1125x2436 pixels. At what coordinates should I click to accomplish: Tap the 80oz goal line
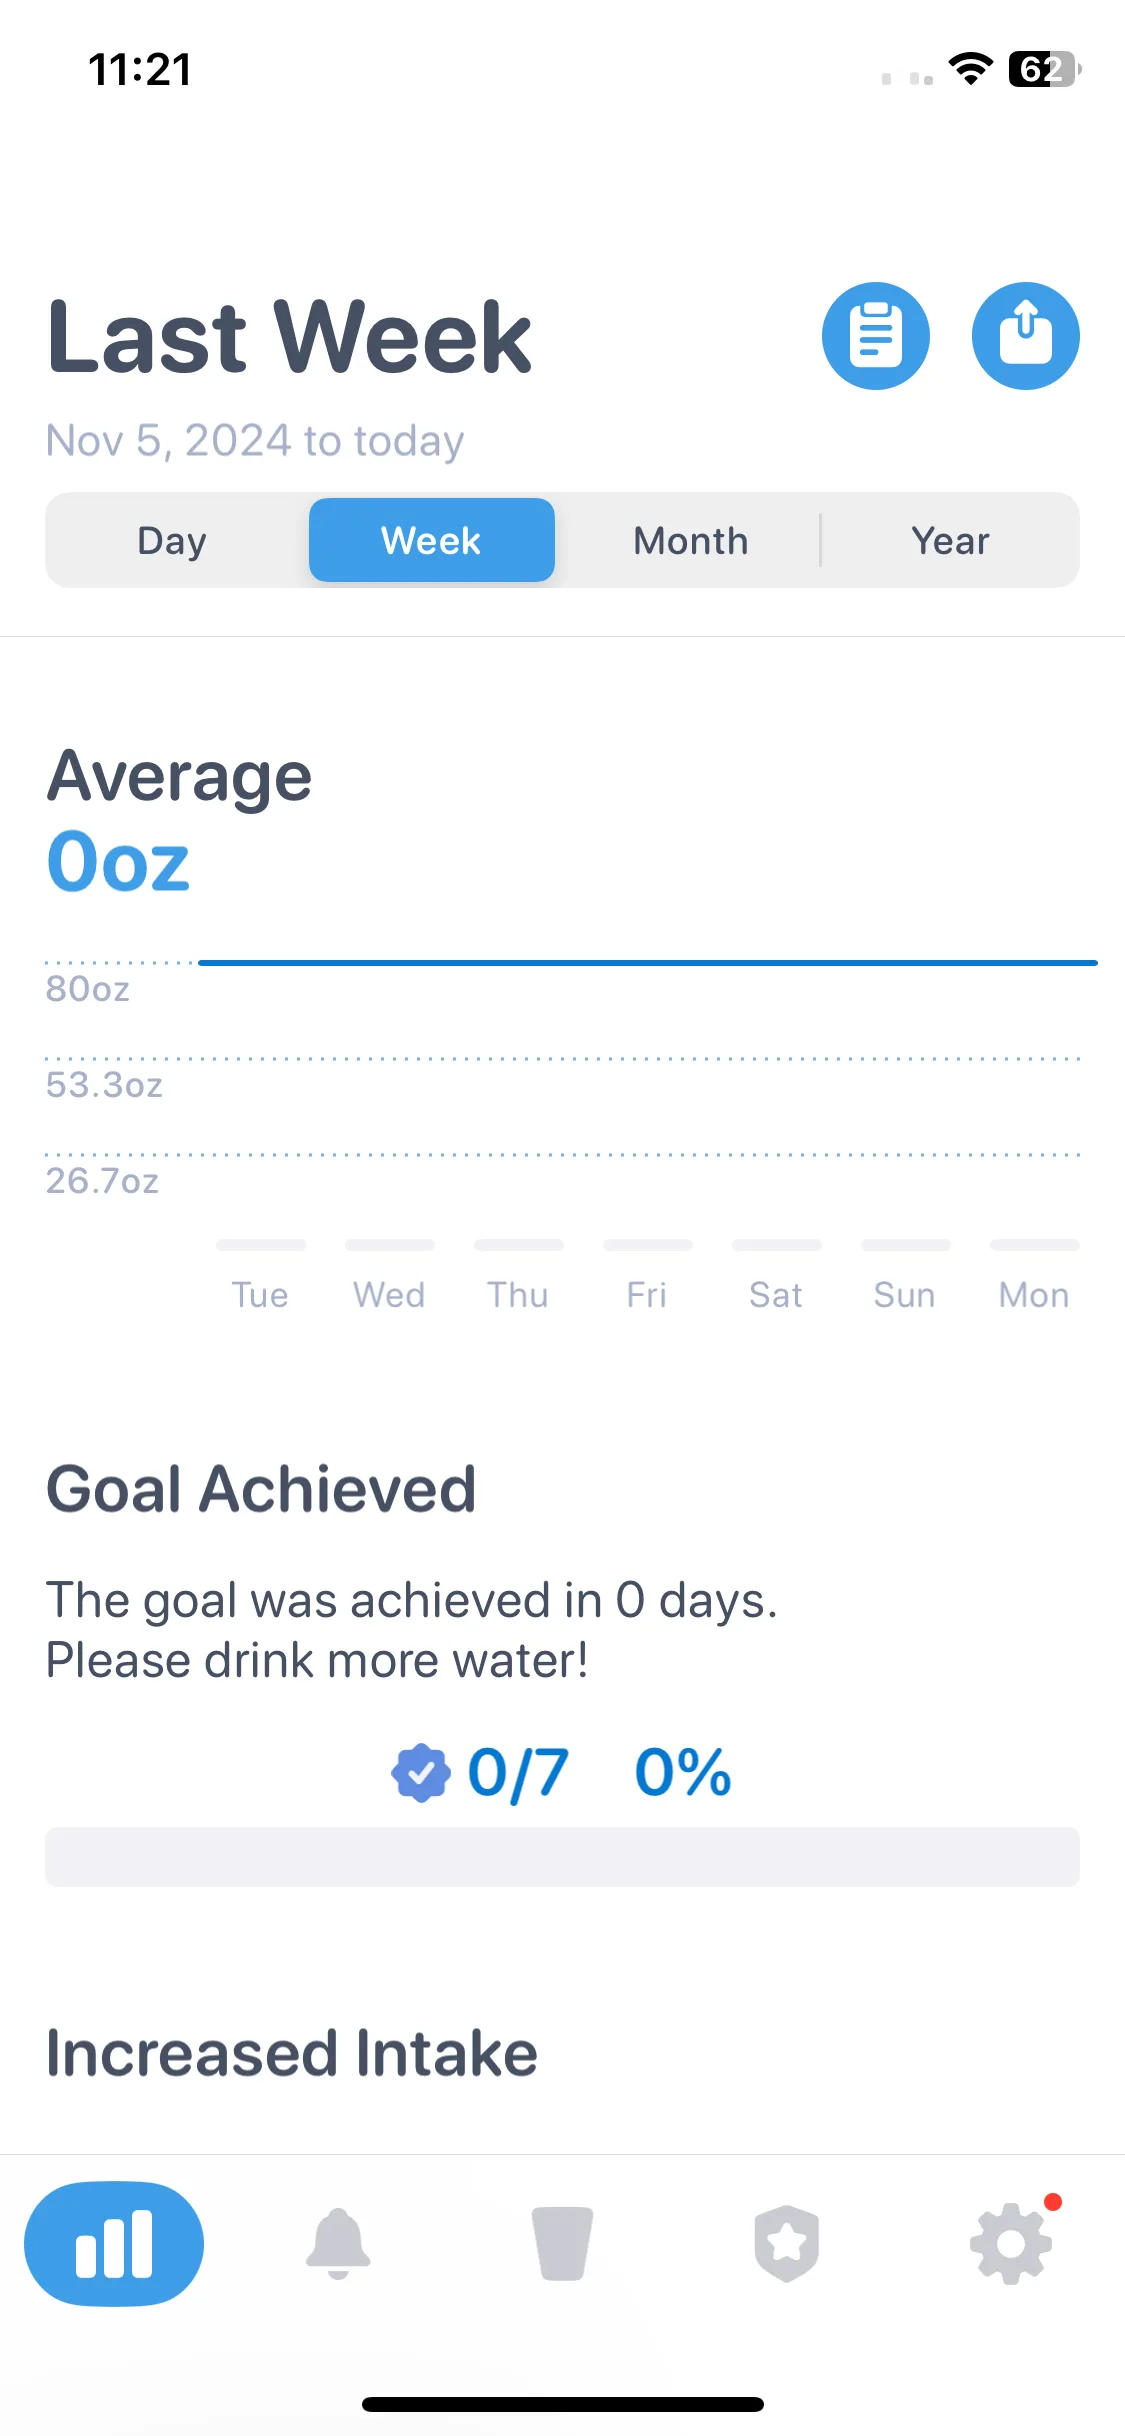648,962
